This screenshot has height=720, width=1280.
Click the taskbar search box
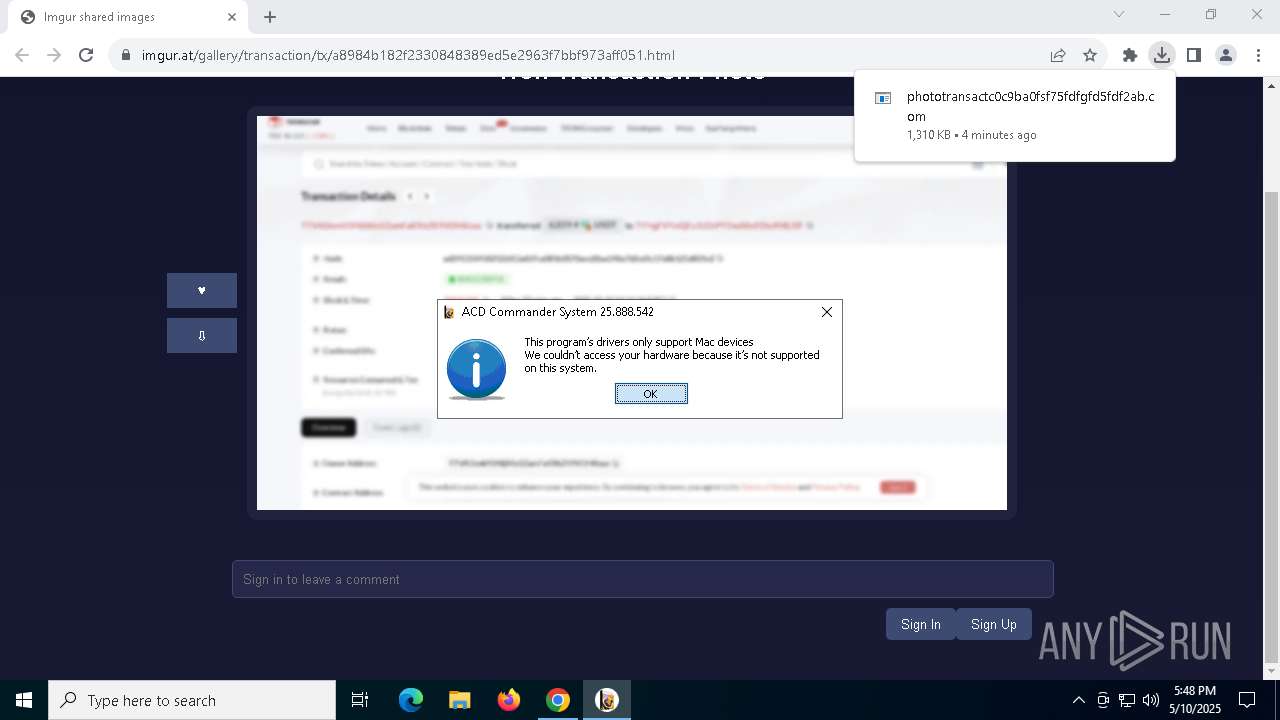tap(192, 700)
